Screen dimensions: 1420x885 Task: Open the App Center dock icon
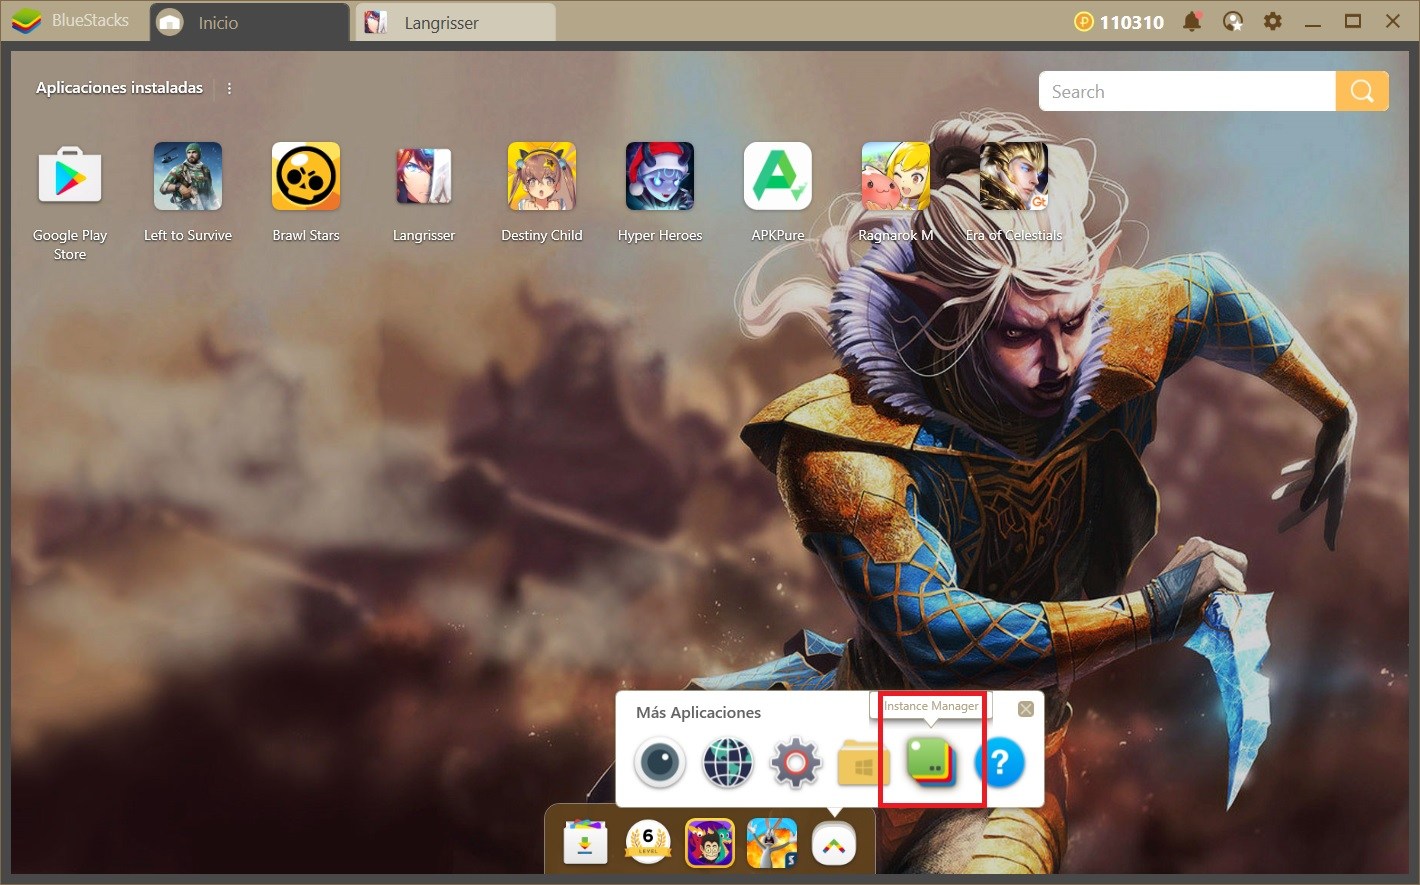click(x=586, y=843)
